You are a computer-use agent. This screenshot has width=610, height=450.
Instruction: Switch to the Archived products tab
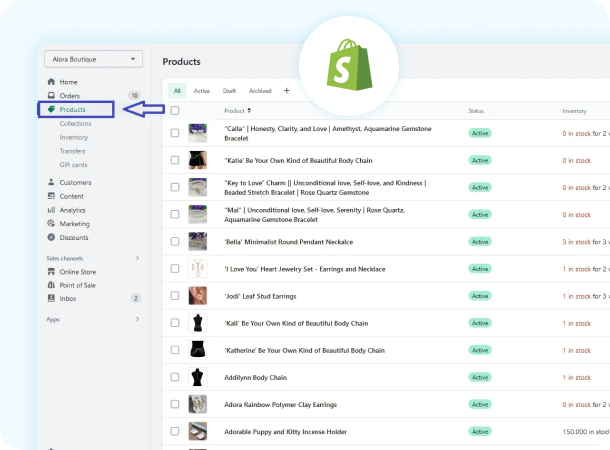[259, 91]
